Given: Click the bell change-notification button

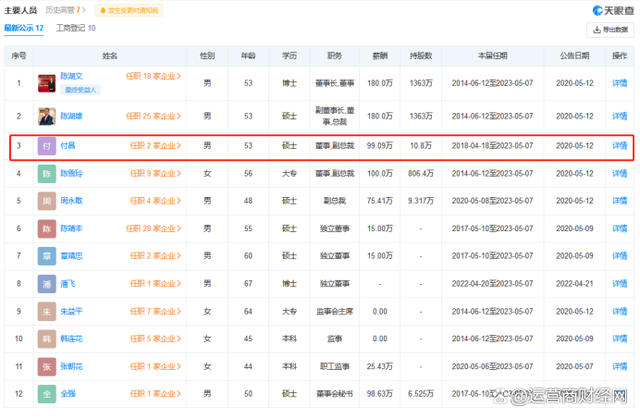Looking at the screenshot, I should coord(129,10).
